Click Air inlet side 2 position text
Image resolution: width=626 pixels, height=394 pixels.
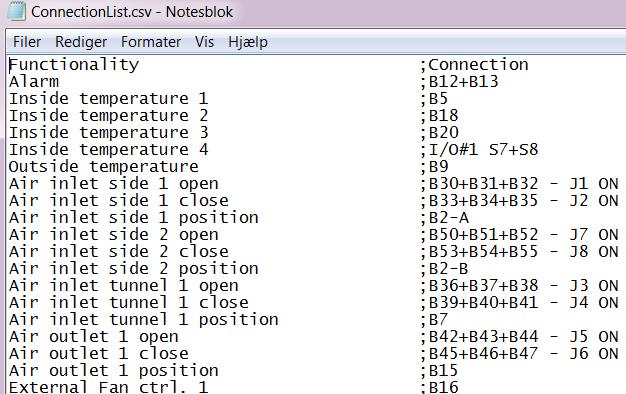point(134,269)
